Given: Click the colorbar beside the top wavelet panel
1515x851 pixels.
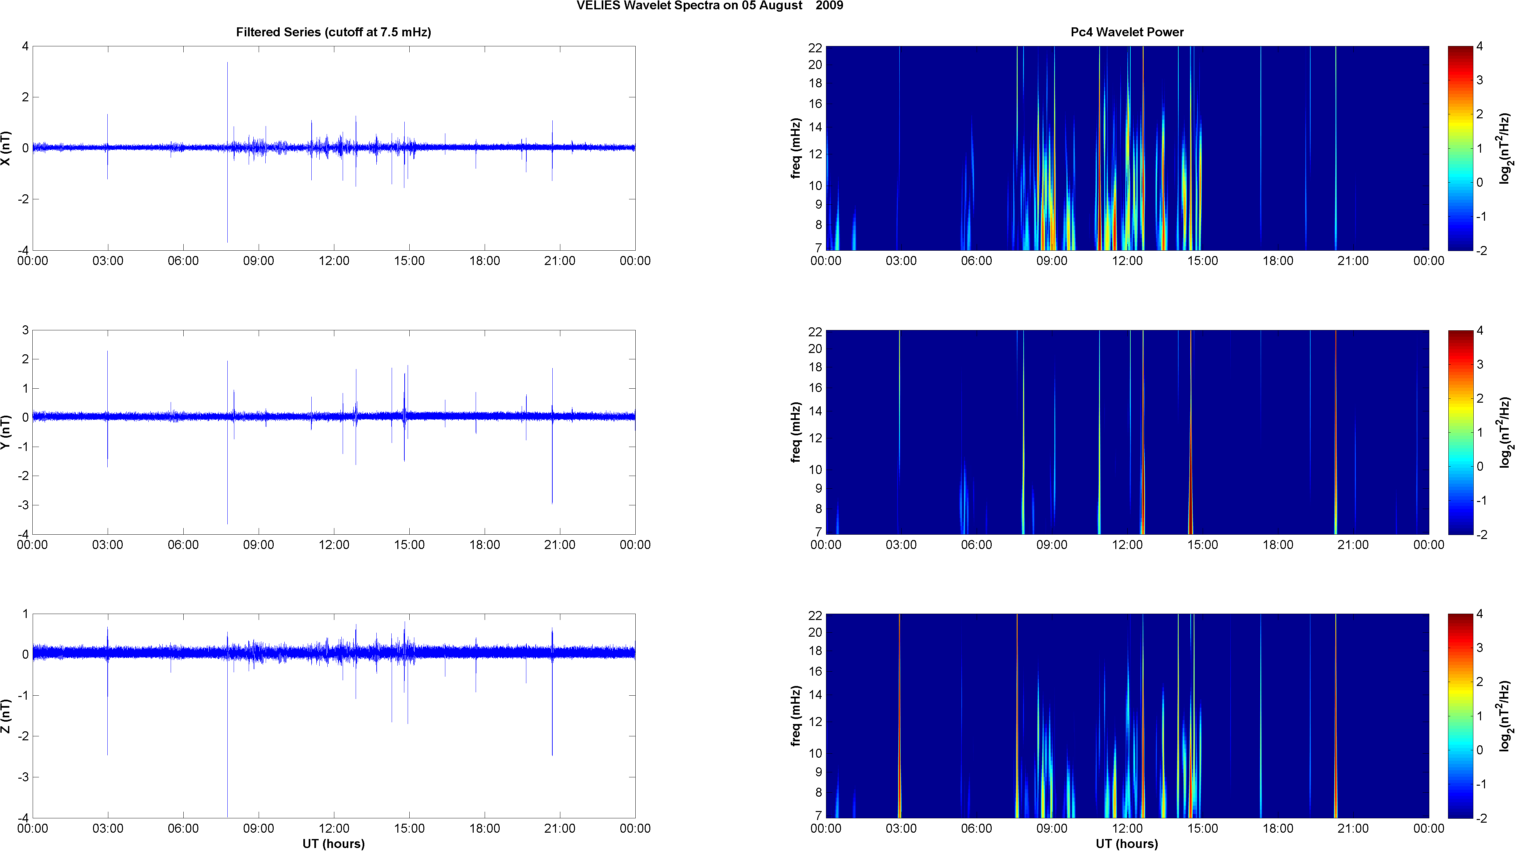Looking at the screenshot, I should pos(1460,148).
